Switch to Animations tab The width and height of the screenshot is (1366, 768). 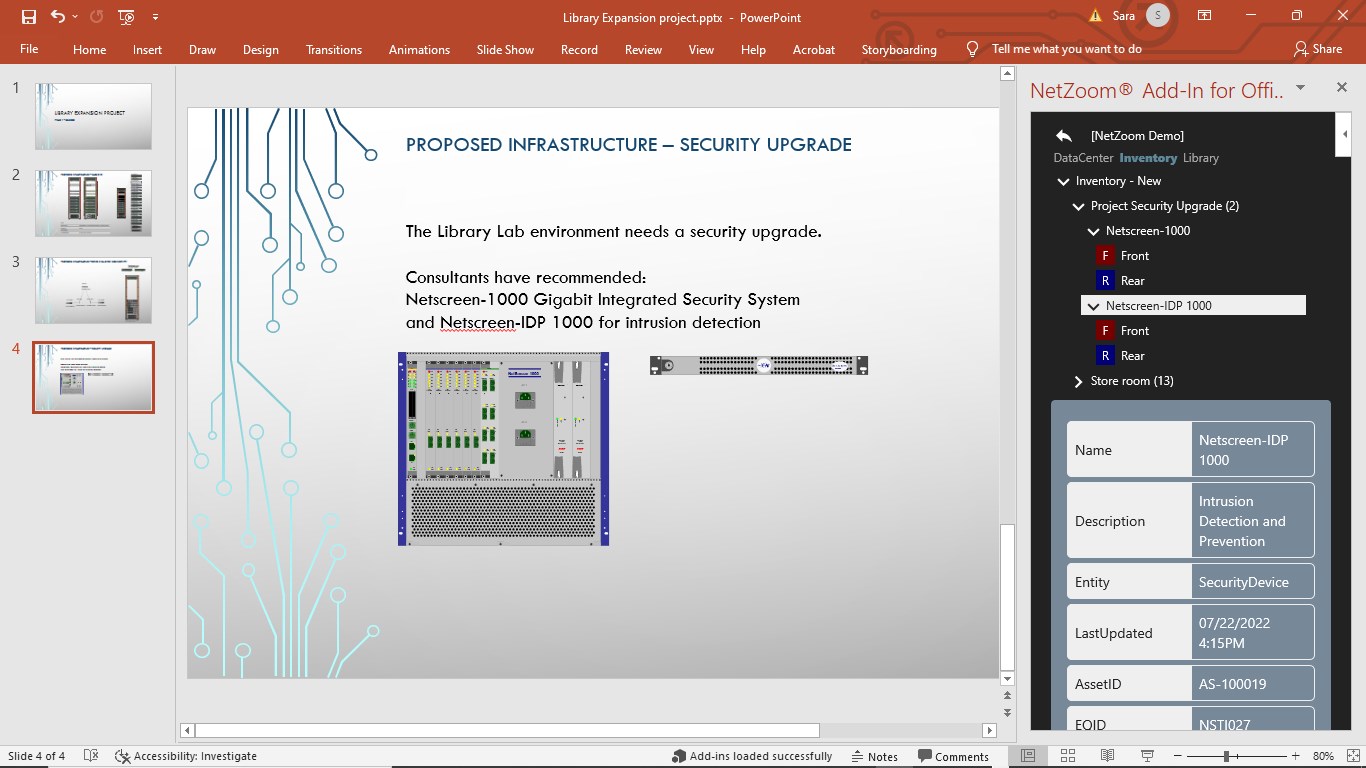point(419,49)
